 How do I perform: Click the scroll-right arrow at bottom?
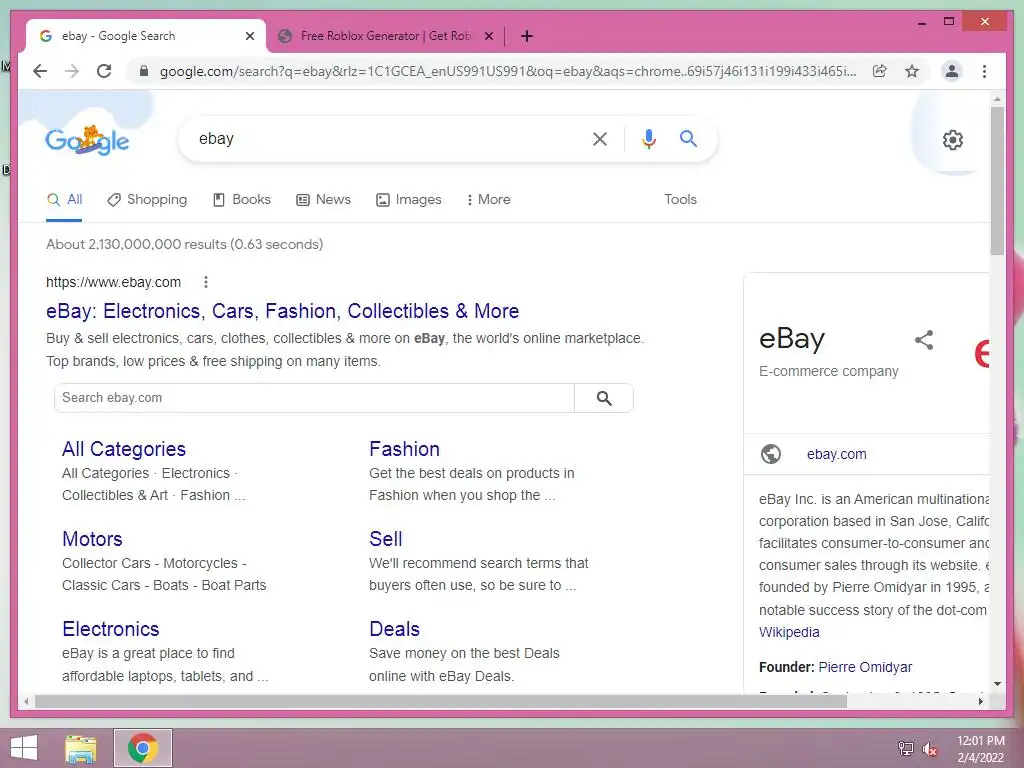(980, 701)
